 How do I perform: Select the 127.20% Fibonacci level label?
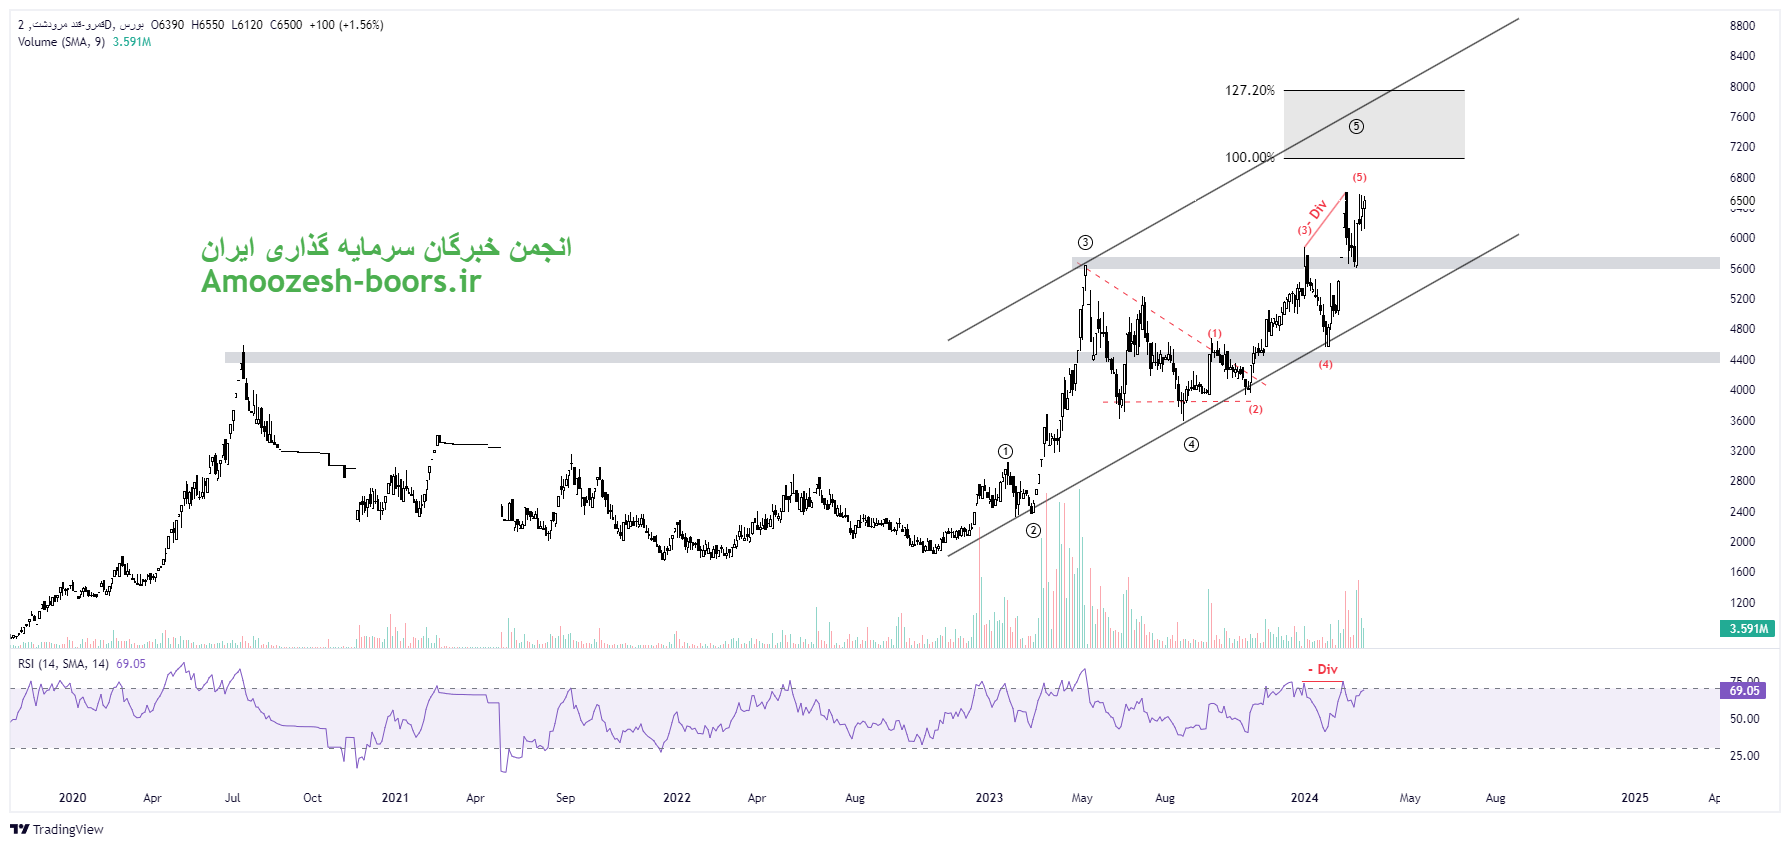[x=1249, y=90]
